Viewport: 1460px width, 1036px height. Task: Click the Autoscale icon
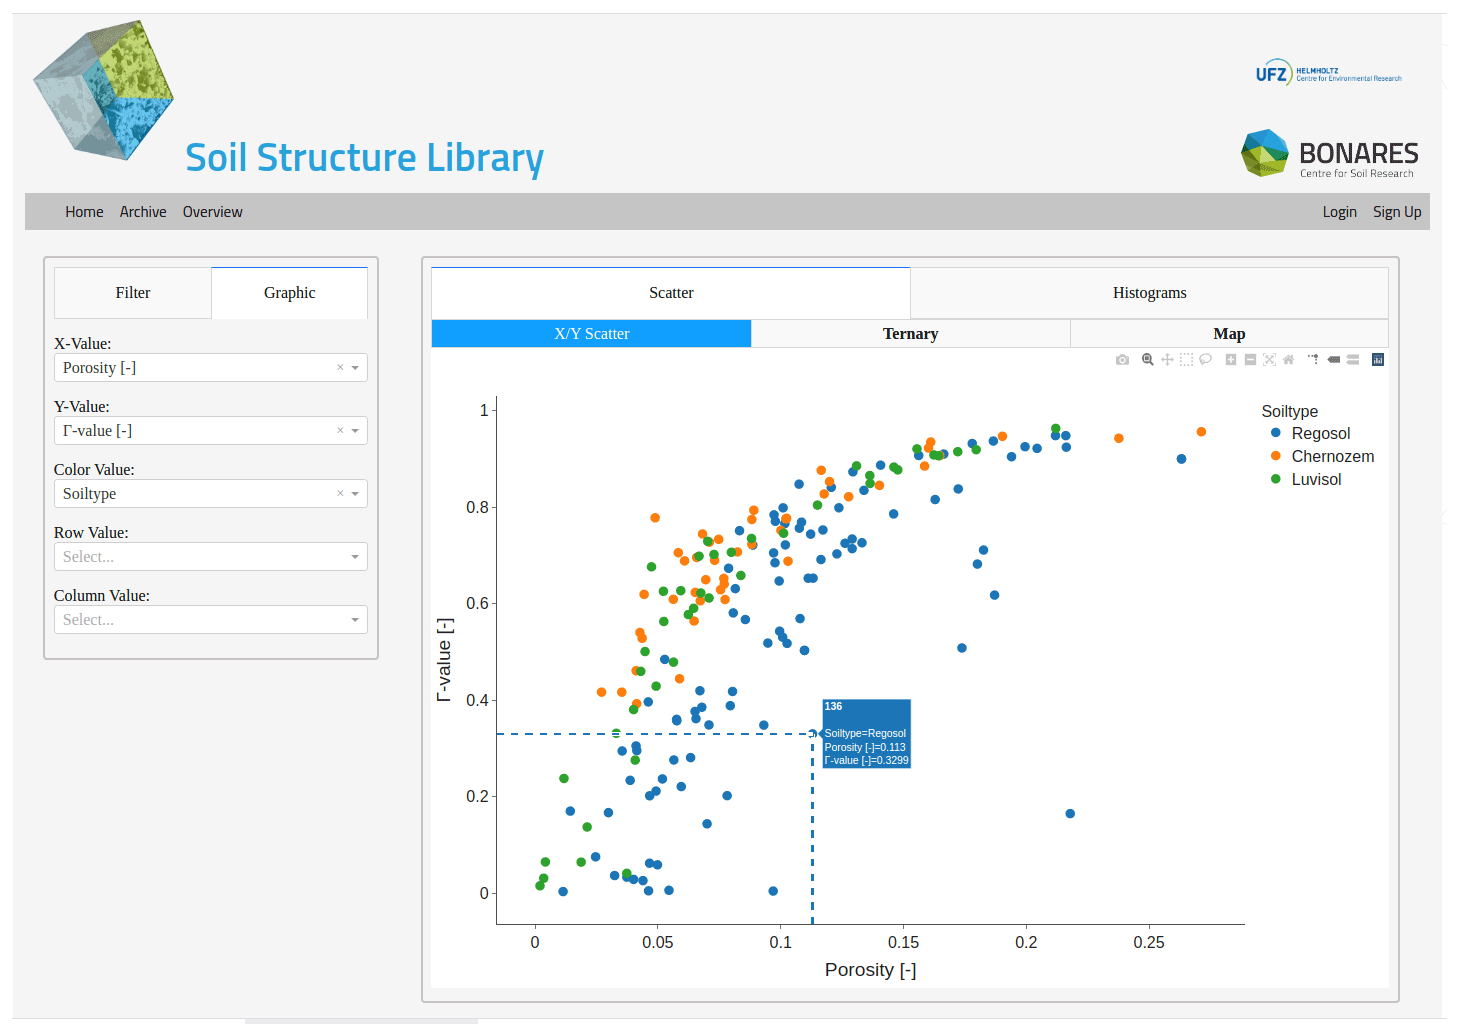[x=1269, y=360]
